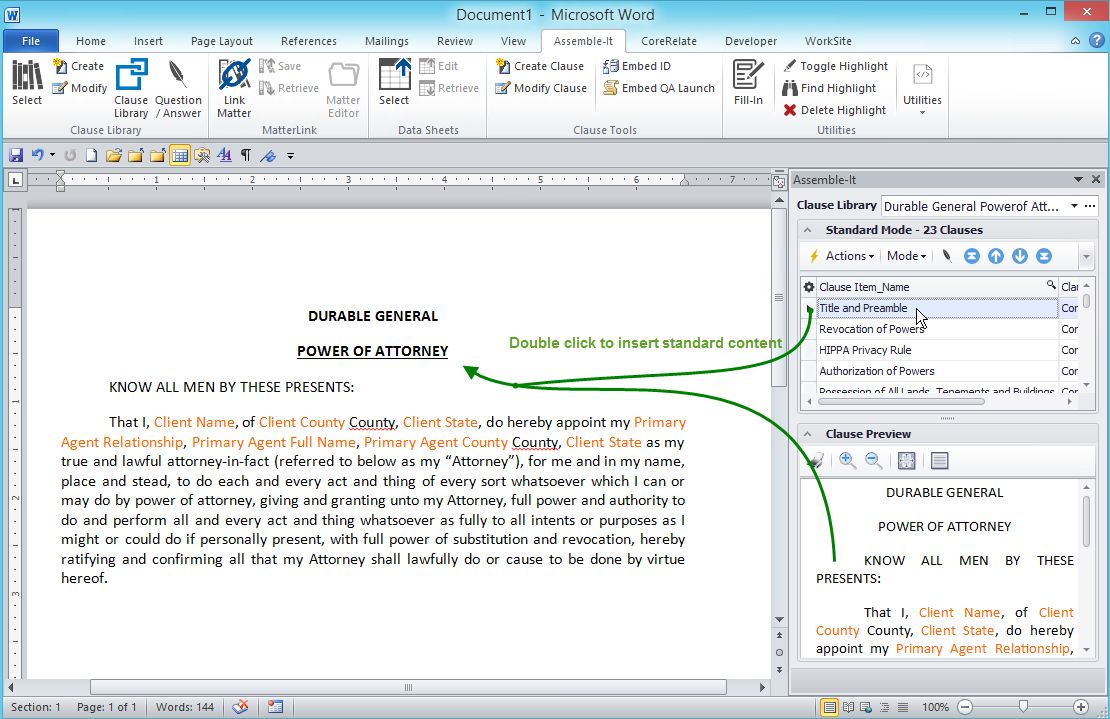Open the Undo history dropdown arrow
The height and width of the screenshot is (719, 1110).
[x=52, y=155]
